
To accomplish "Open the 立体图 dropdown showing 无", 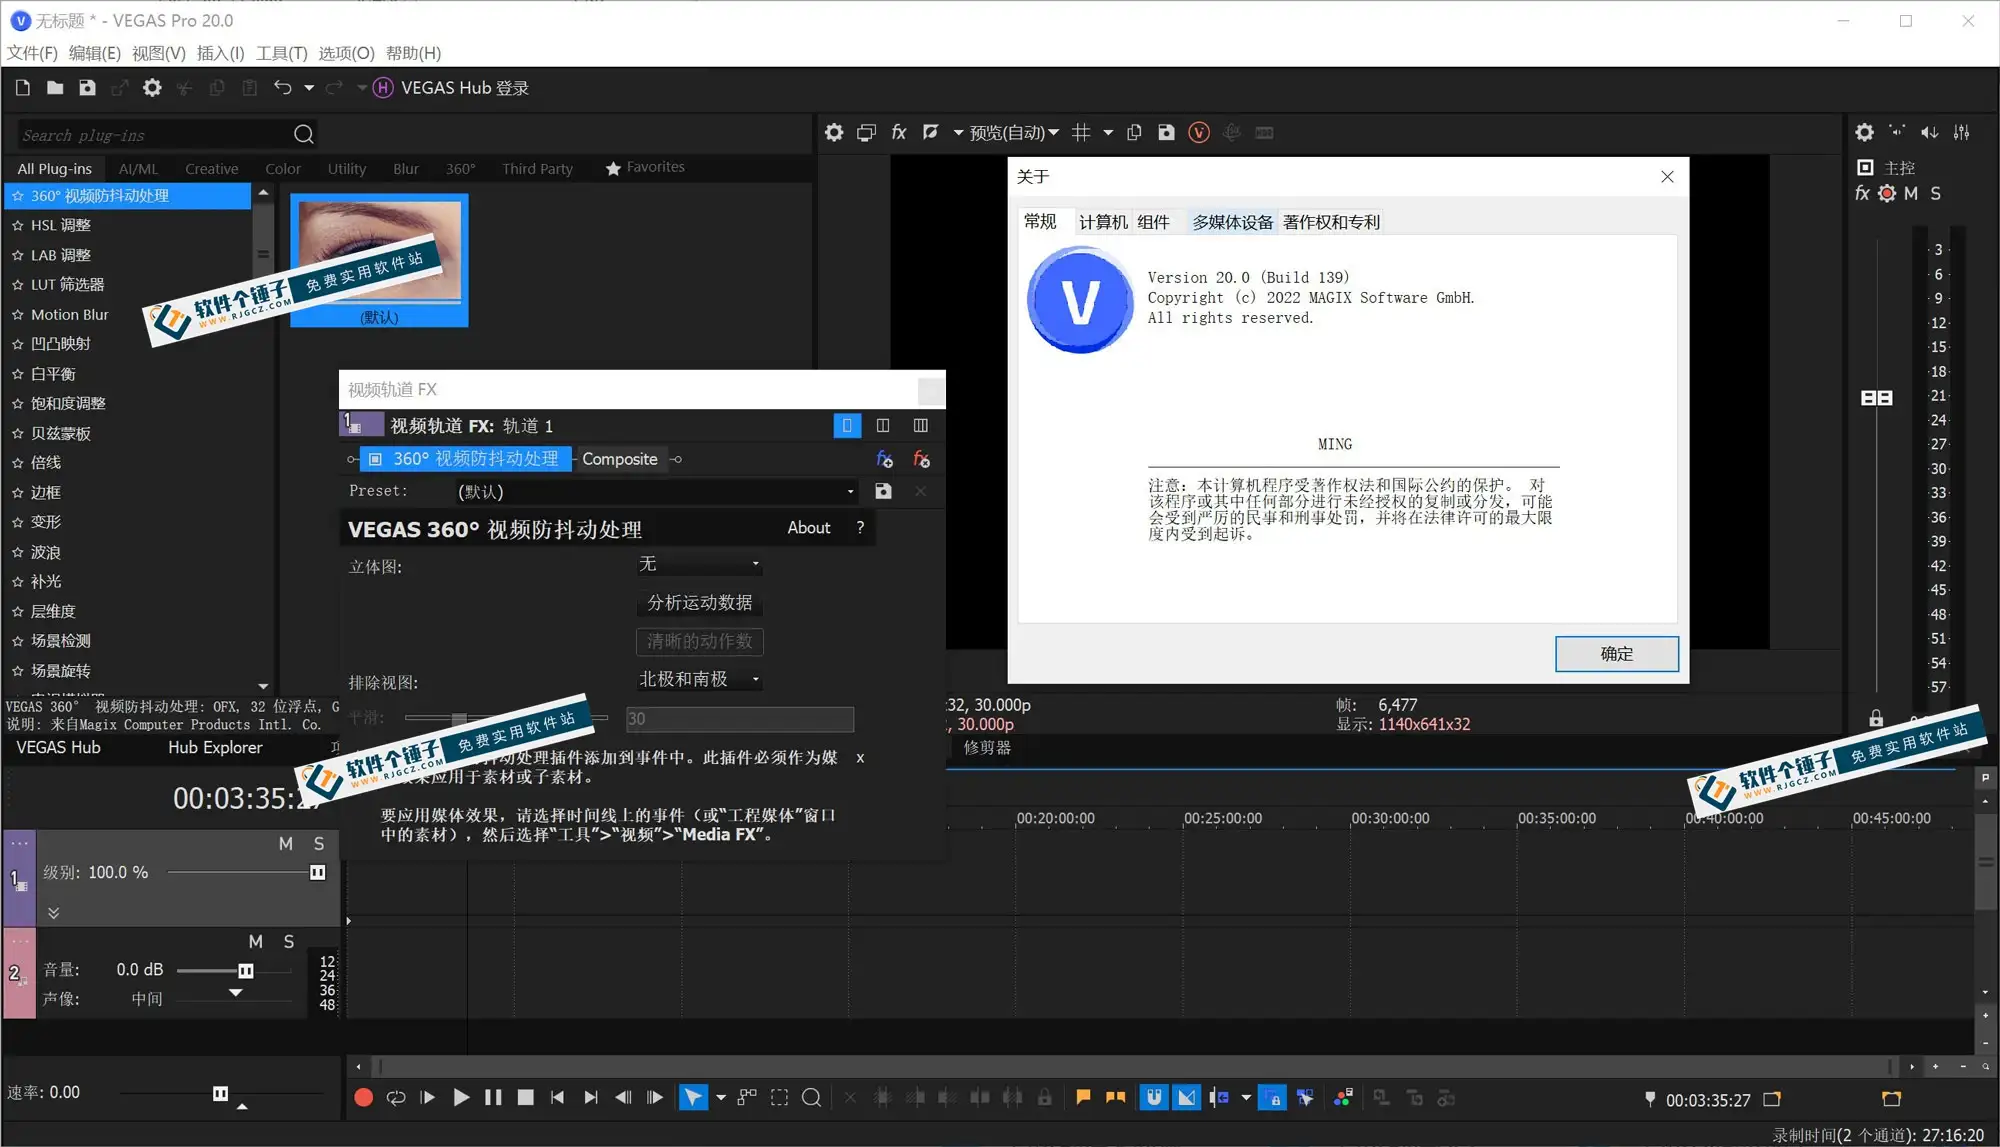I will point(699,564).
